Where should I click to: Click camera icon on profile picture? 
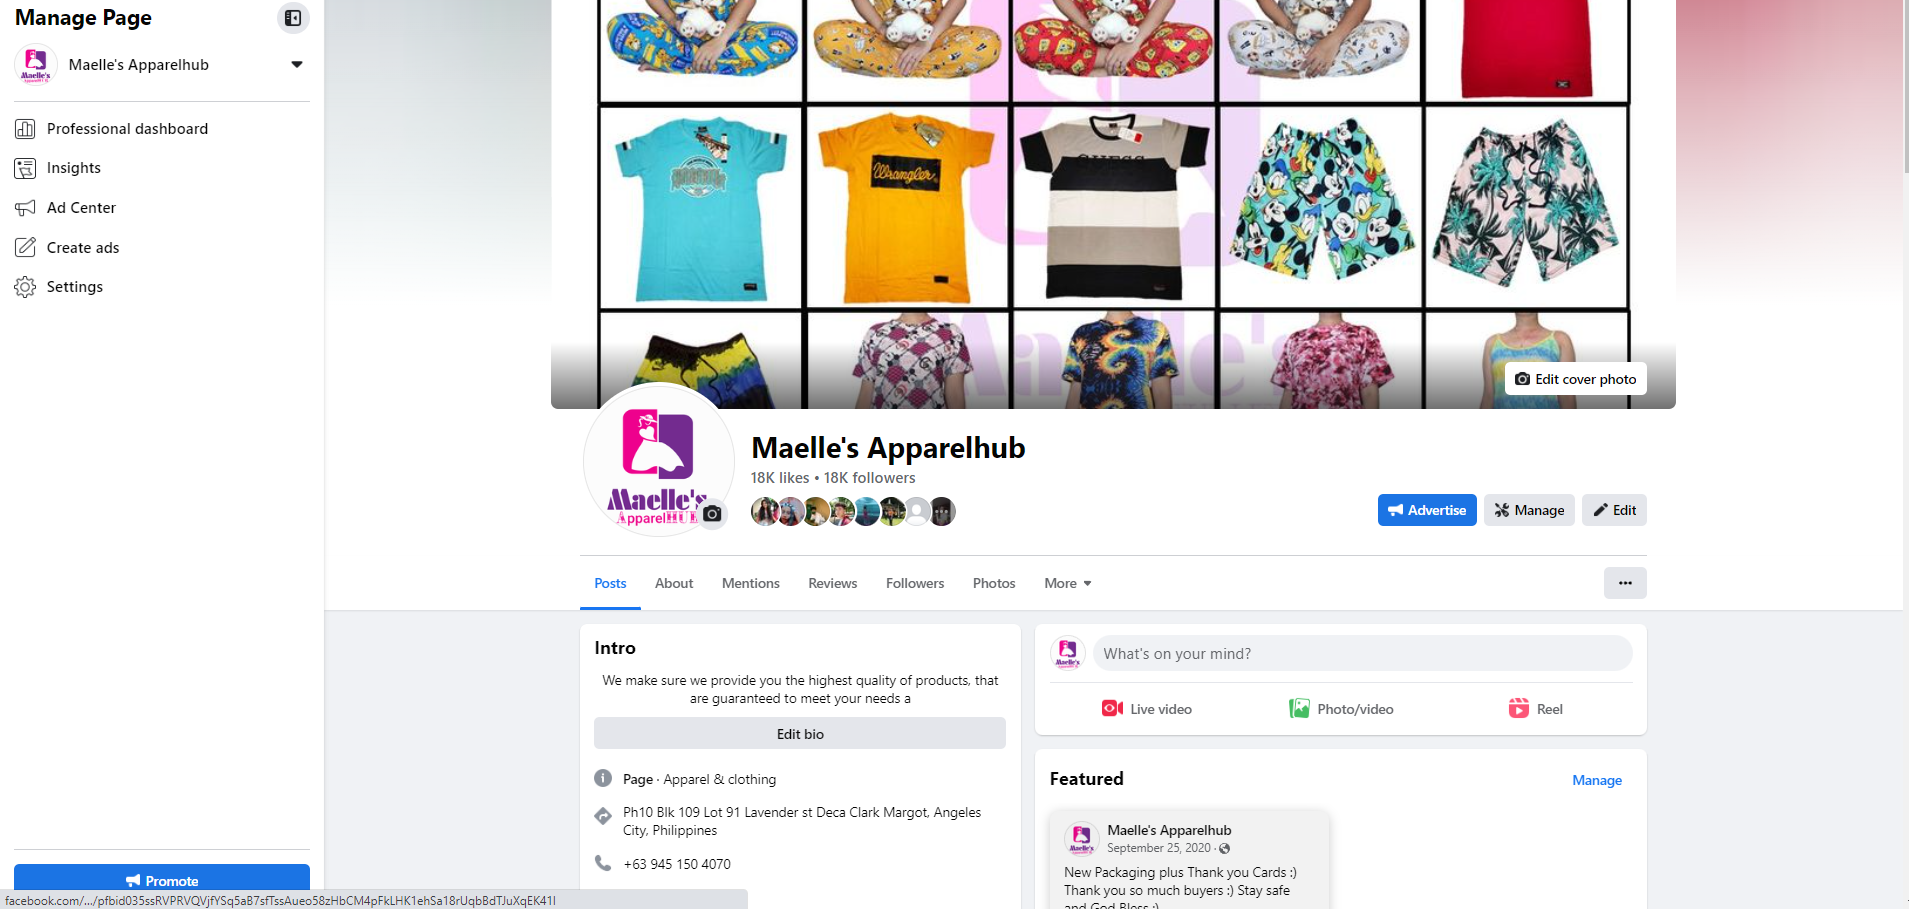click(x=712, y=514)
